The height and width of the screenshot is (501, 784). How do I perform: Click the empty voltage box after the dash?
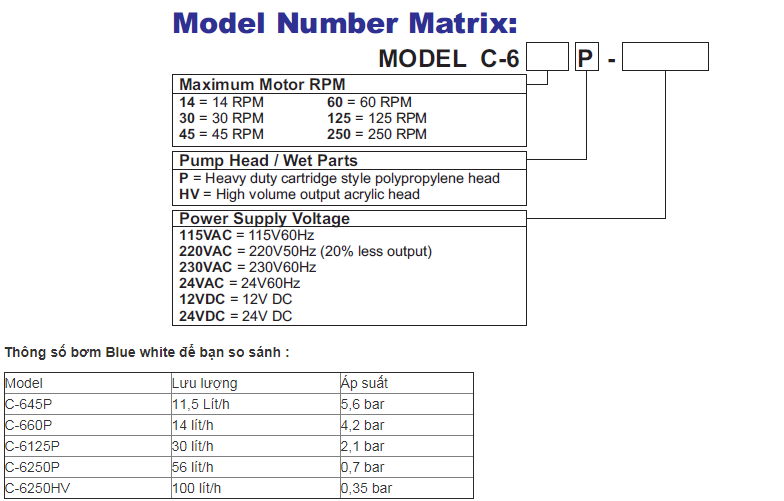click(666, 56)
